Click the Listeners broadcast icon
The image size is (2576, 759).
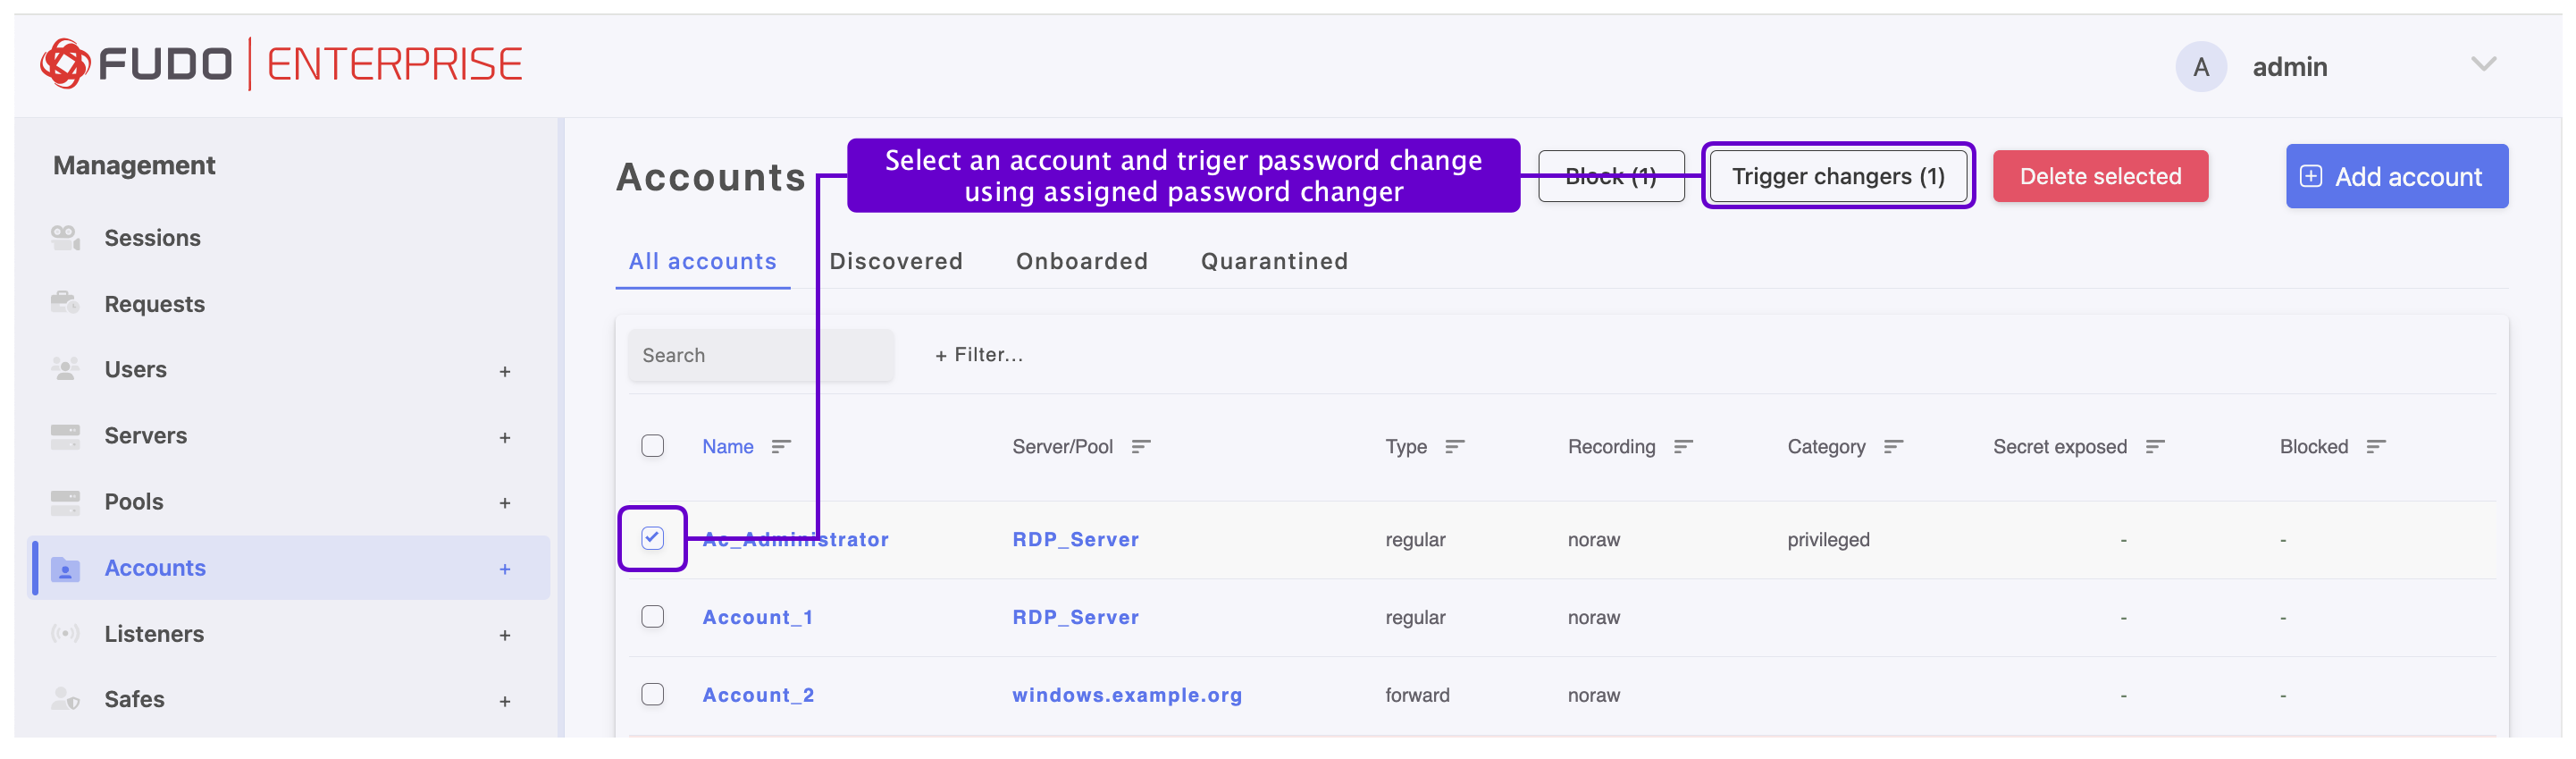(x=65, y=633)
